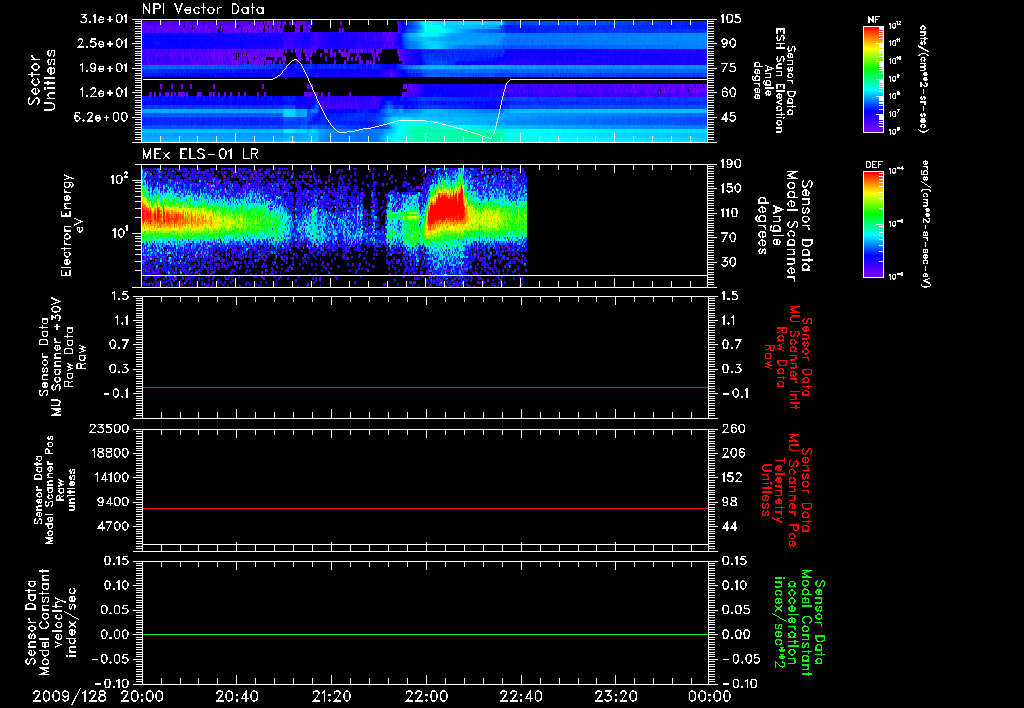Click the "2.5e+01" sector tick label
1024x708 pixels.
105,43
